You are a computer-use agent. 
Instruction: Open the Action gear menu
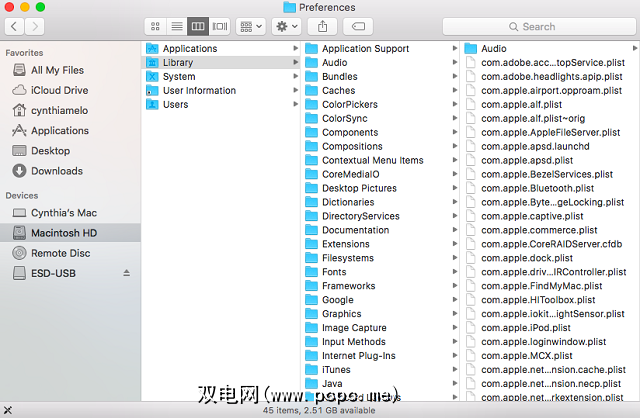[x=287, y=27]
